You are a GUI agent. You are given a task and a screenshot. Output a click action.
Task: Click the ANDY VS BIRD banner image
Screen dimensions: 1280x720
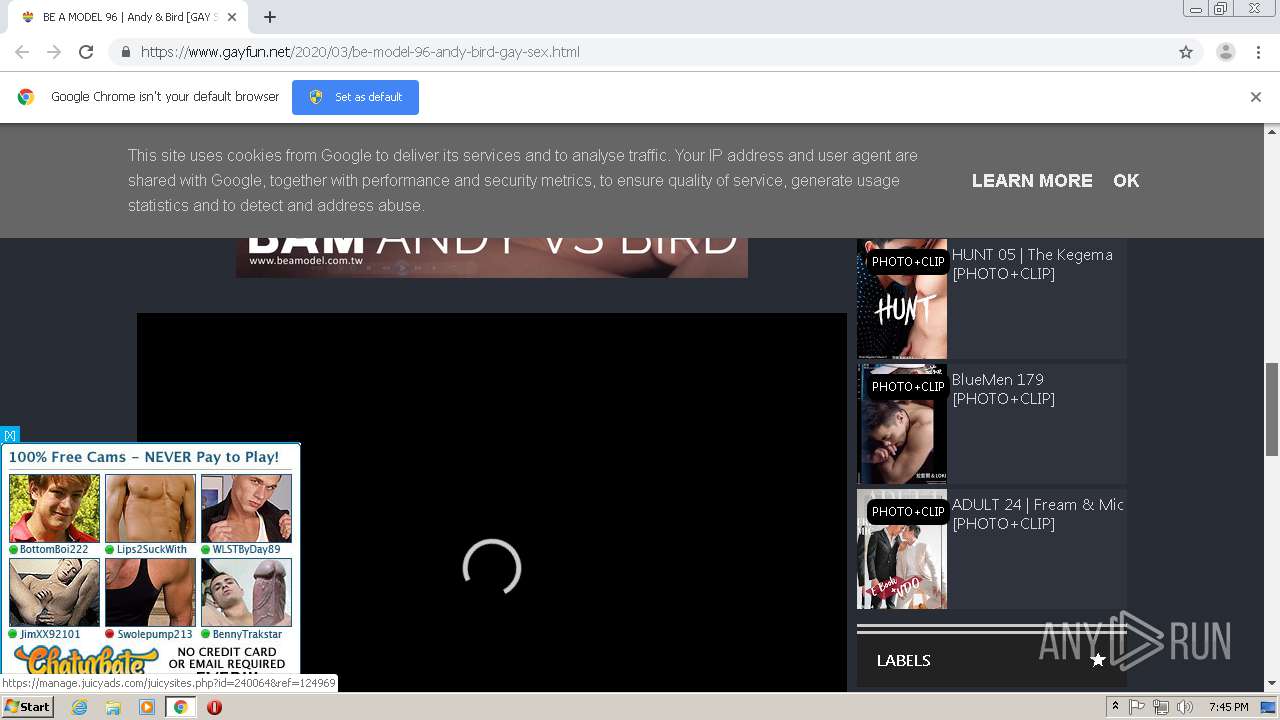[492, 258]
